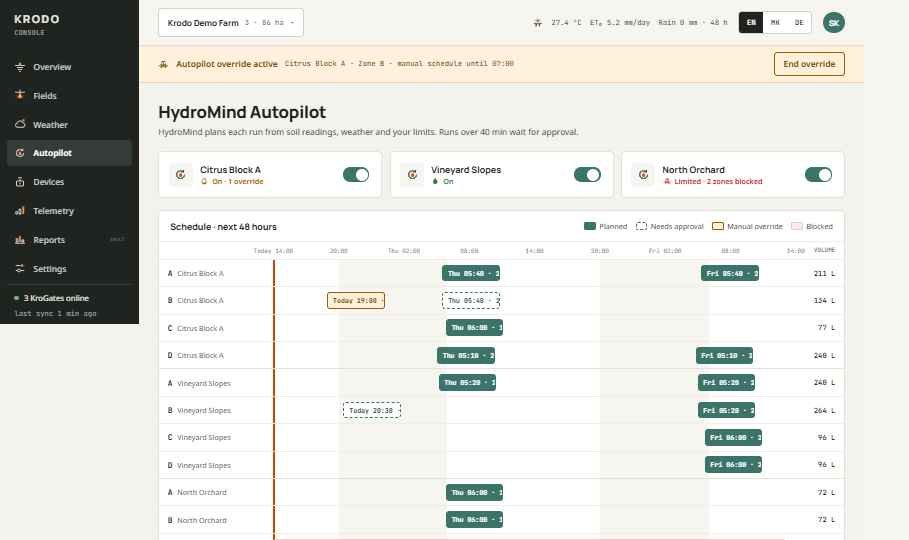Screen dimensions: 909x540
Task: Go to the Weather section
Action: click(69, 125)
